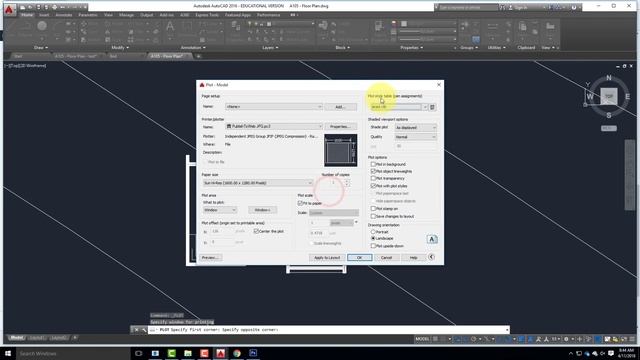Viewport: 640px width, 360px height.
Task: Open Photoshop from the taskbar
Action: click(x=253, y=353)
